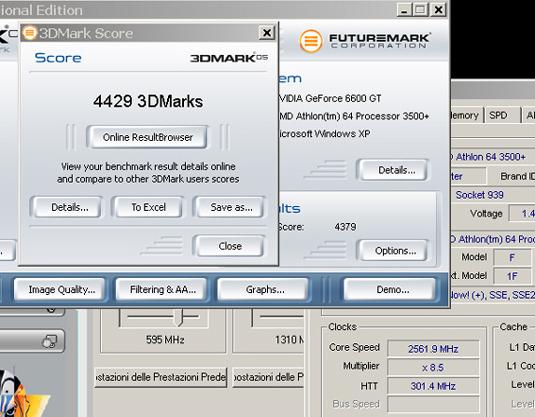This screenshot has width=535, height=417.
Task: Select Socket 939 text in CPU-Z
Action: pyautogui.click(x=479, y=195)
